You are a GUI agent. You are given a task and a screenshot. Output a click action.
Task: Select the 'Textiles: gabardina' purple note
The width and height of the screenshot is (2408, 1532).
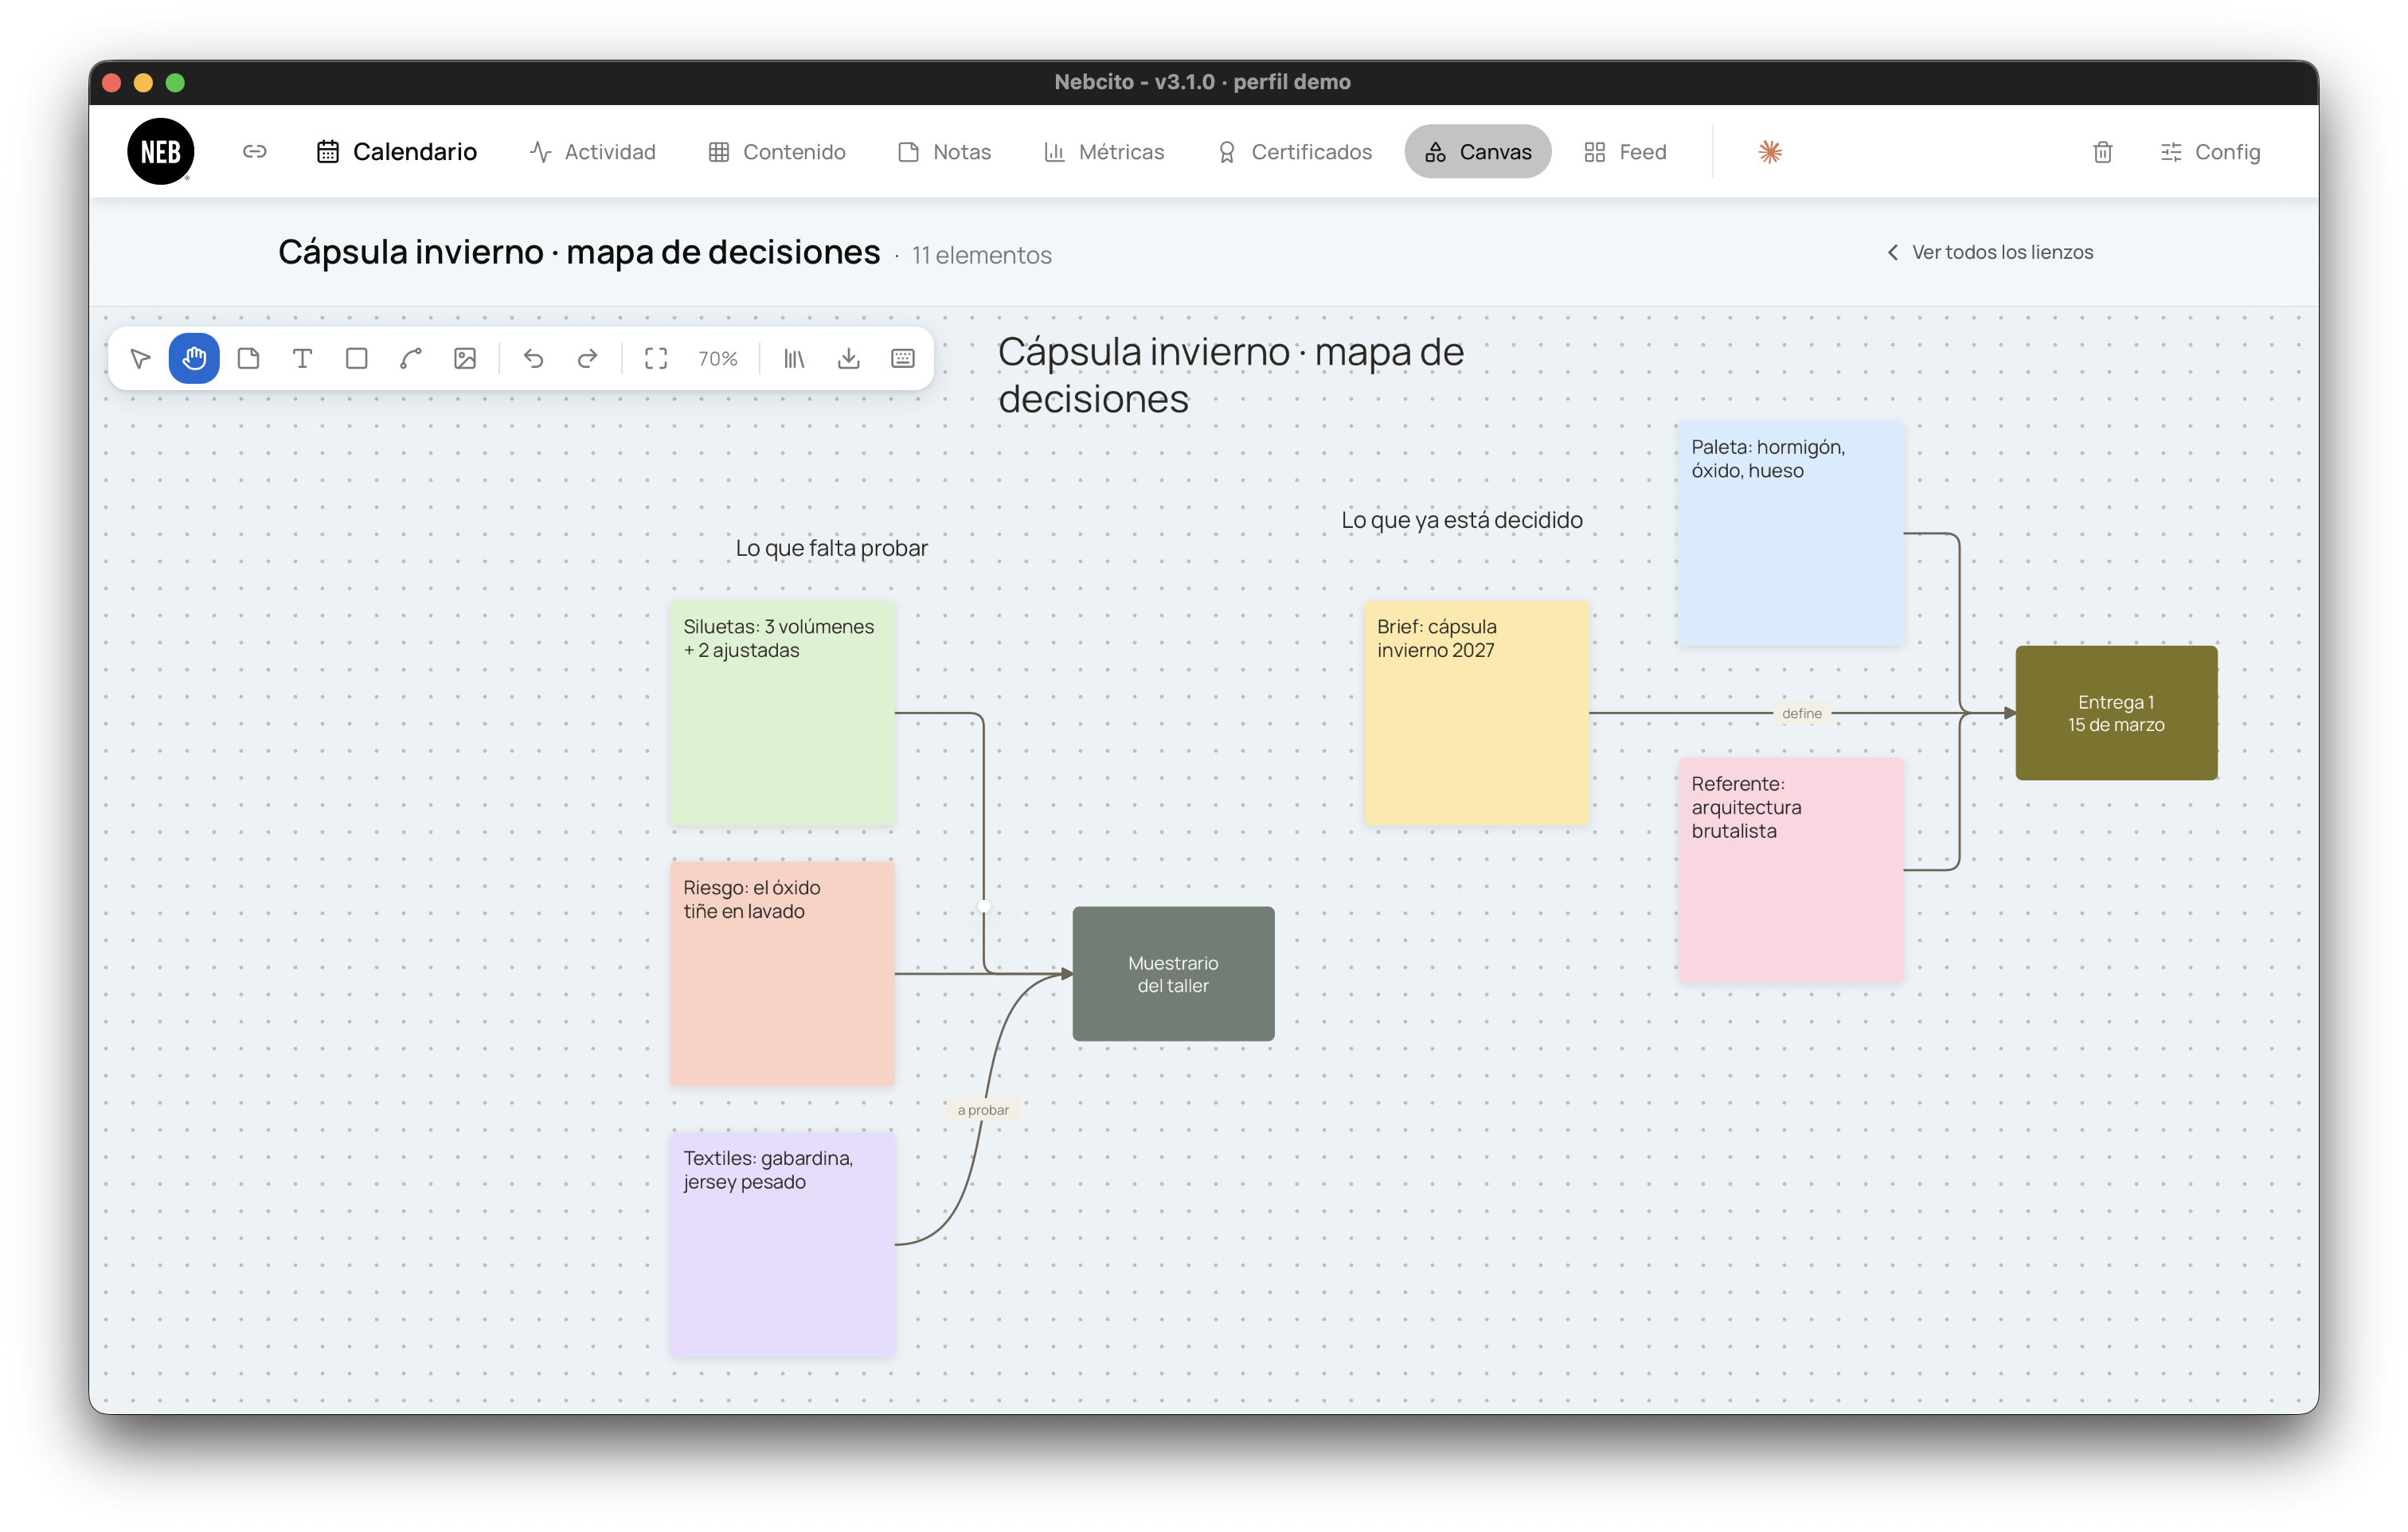tap(782, 1244)
